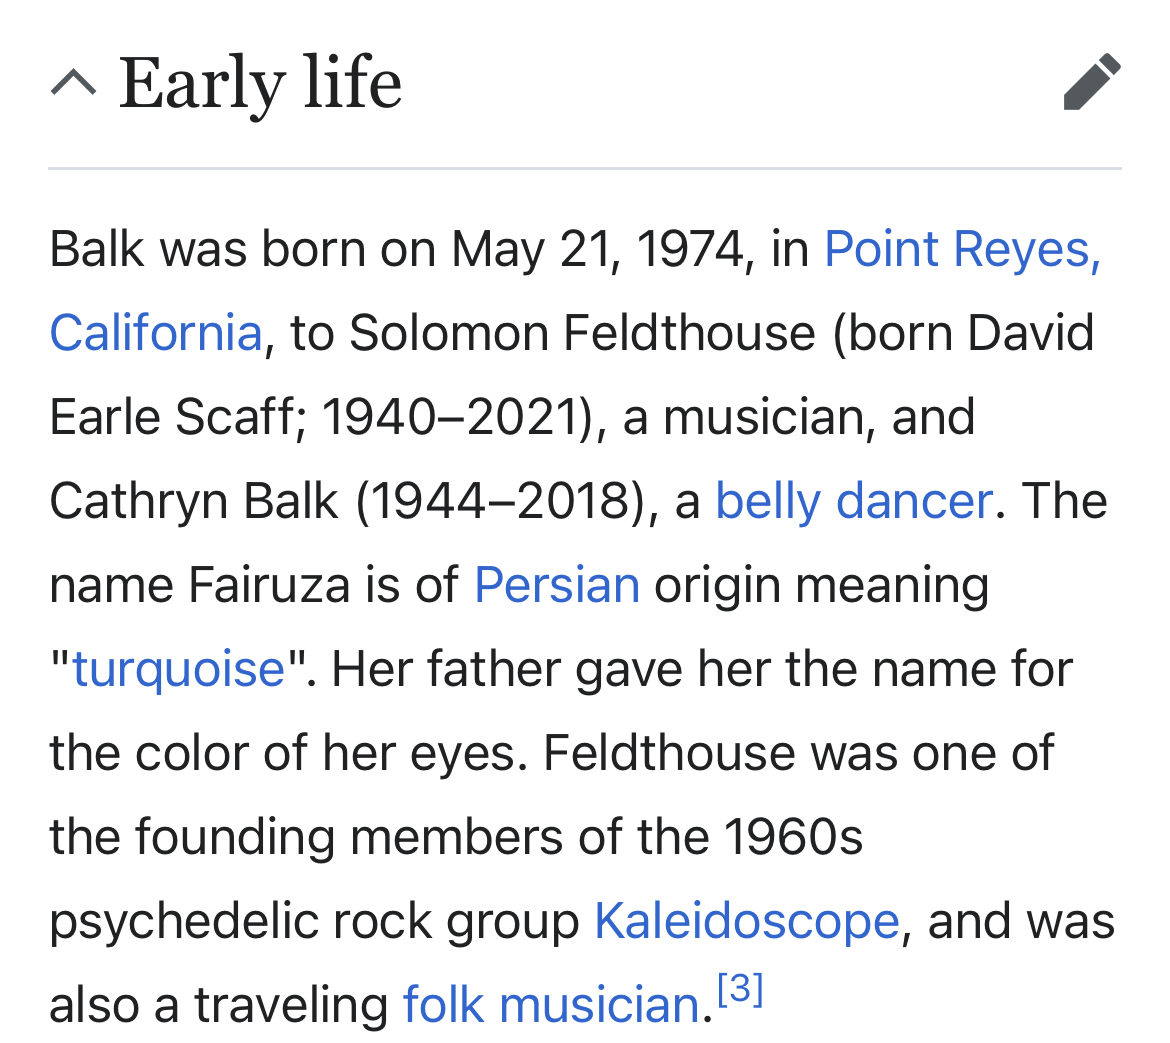This screenshot has height=1043, width=1170.
Task: Click the pencil edit icon for Early life
Action: [1092, 82]
